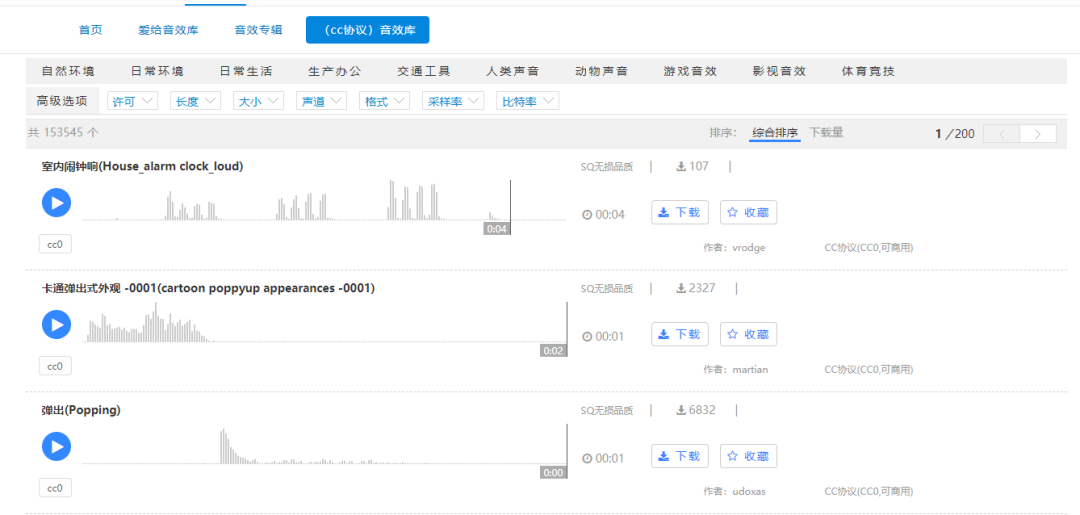Viewport: 1080px width, 515px height.
Task: Select the 影视音效 category
Action: [779, 71]
